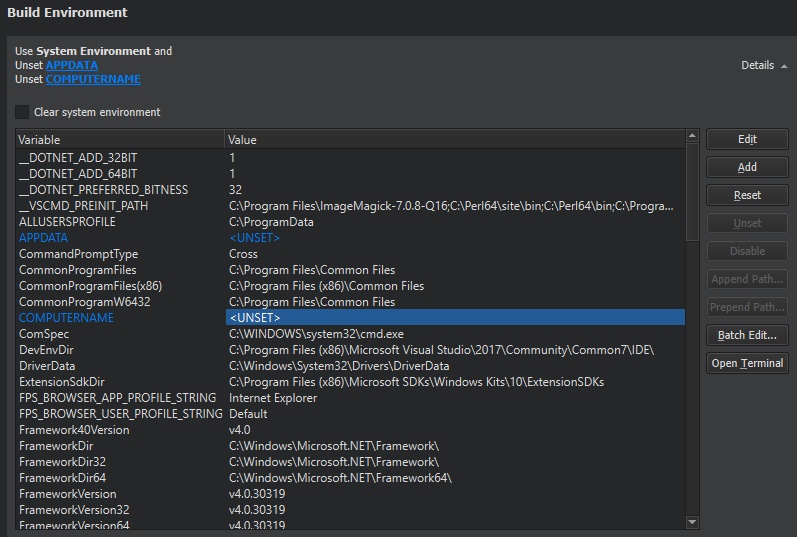Viewport: 797px width, 537px height.
Task: Open the Batch Edit dialog
Action: tap(747, 335)
